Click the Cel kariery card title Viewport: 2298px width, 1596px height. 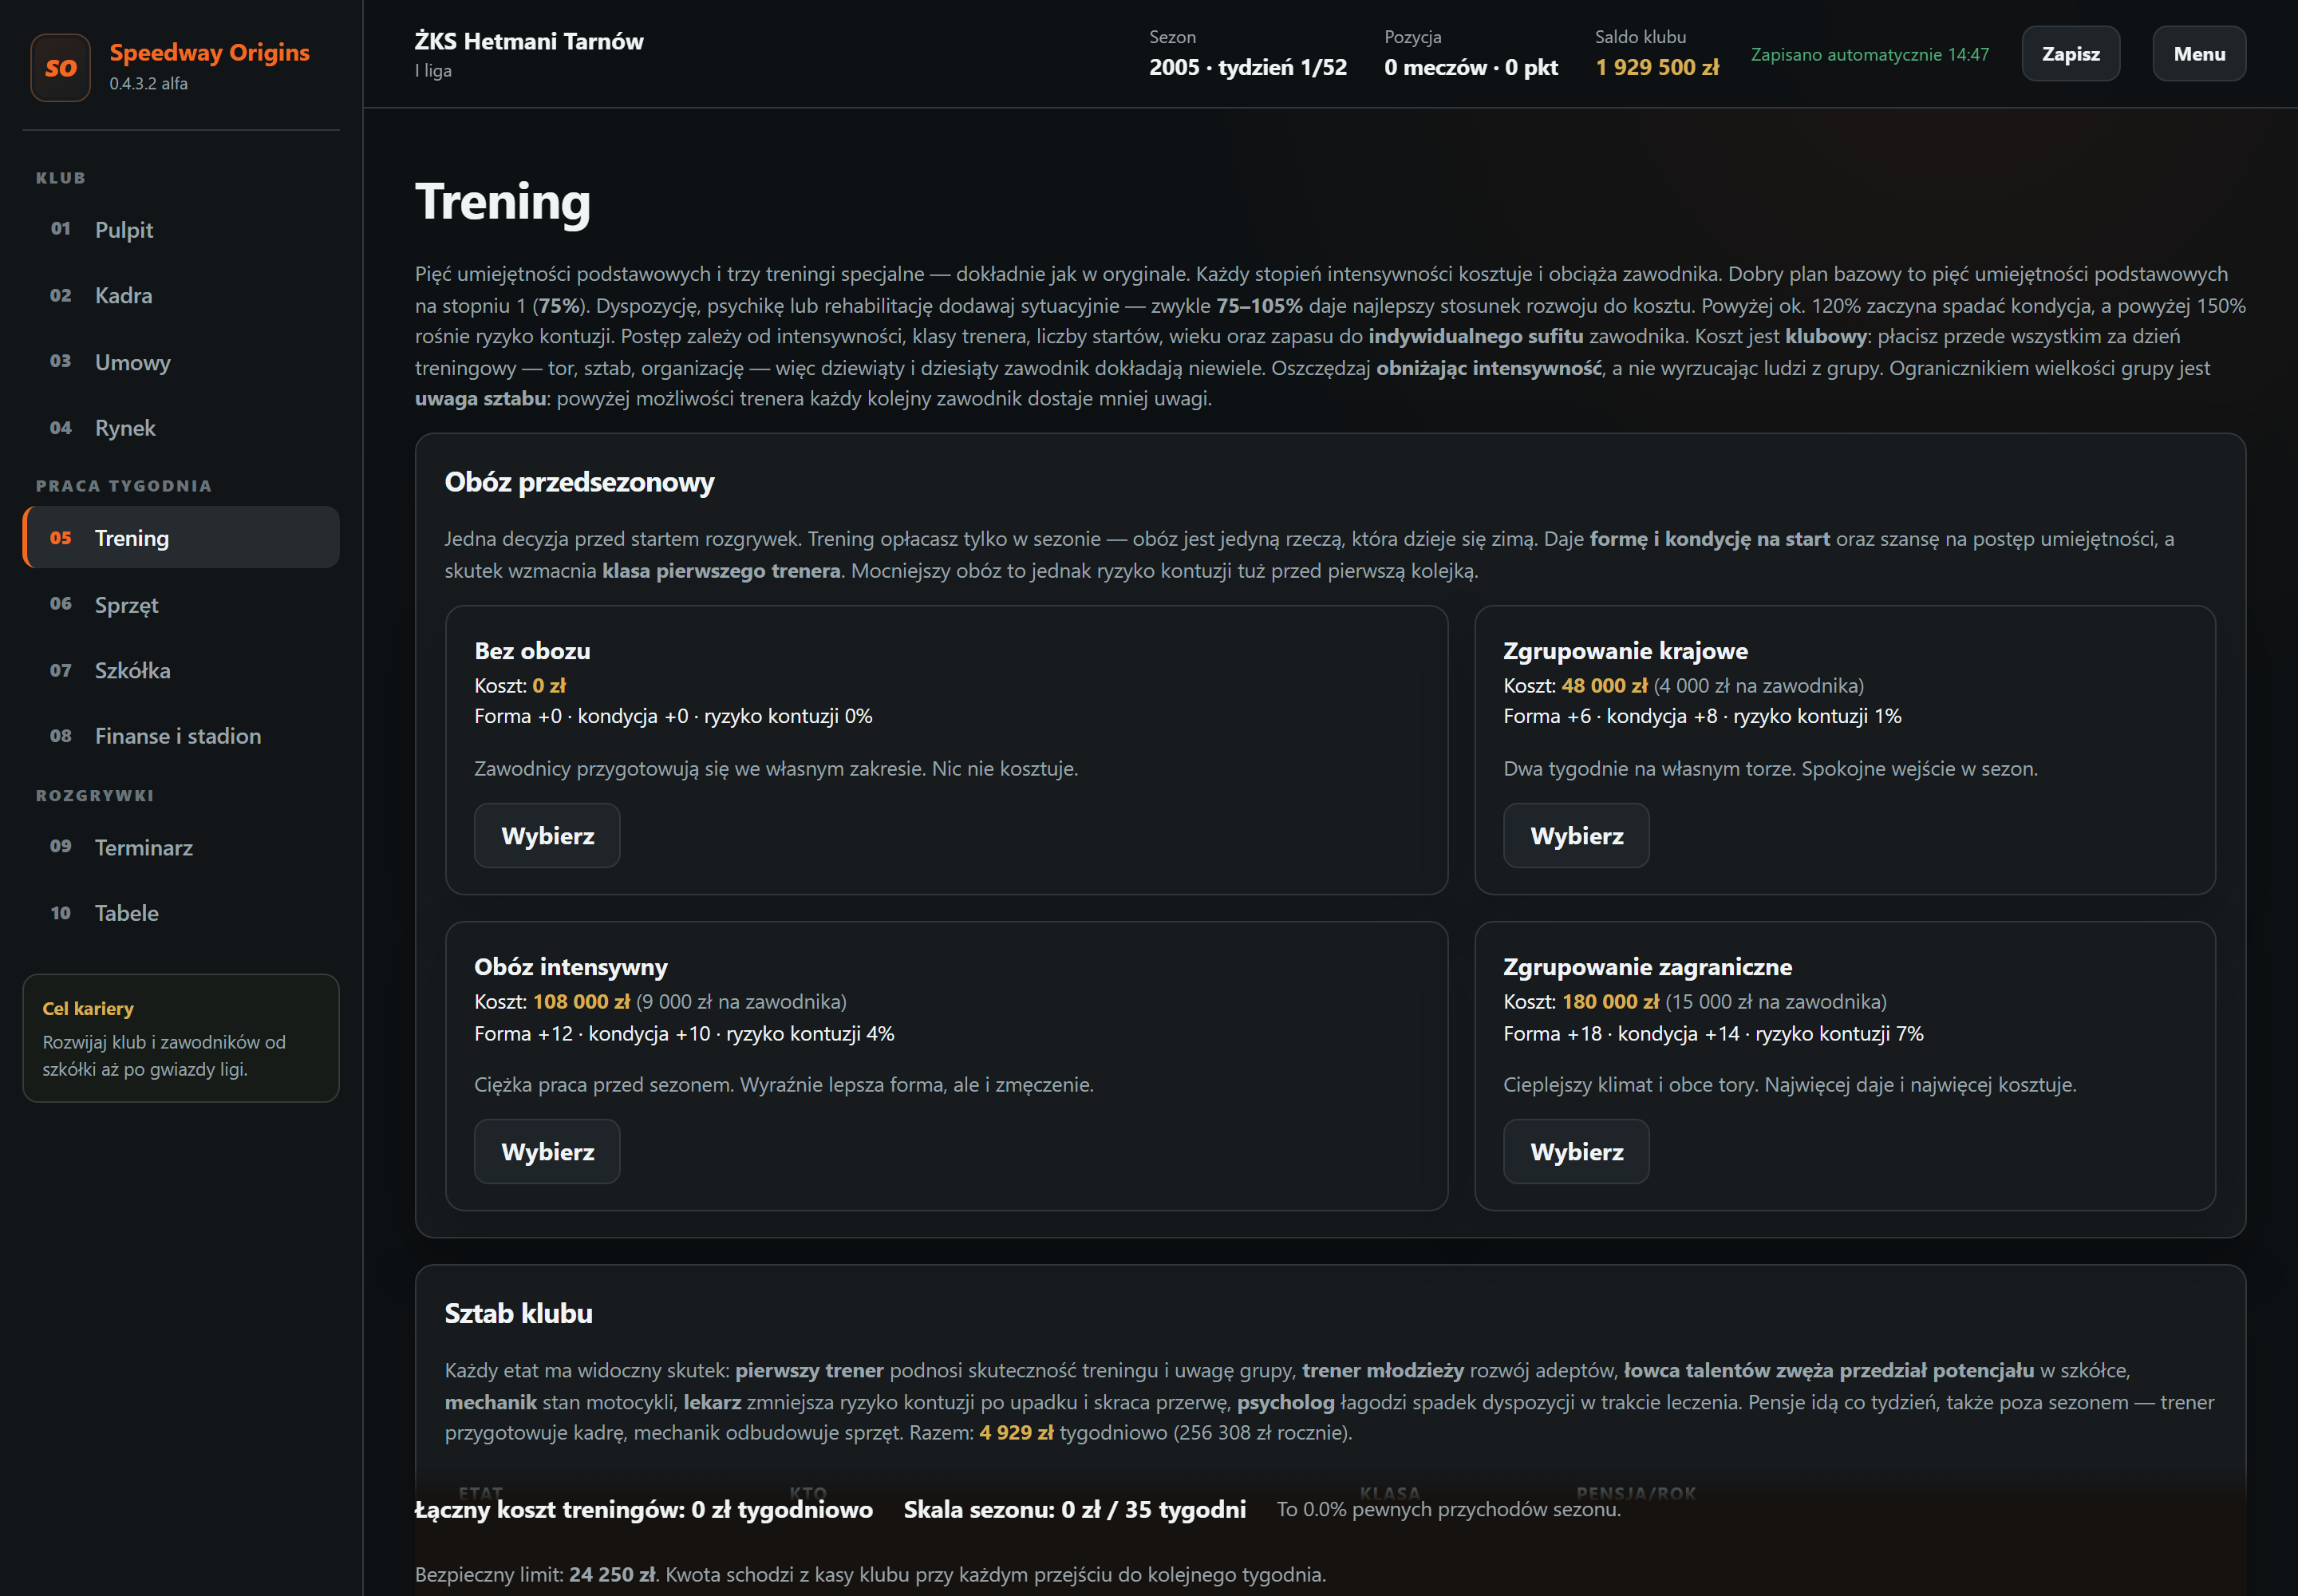click(x=88, y=1009)
